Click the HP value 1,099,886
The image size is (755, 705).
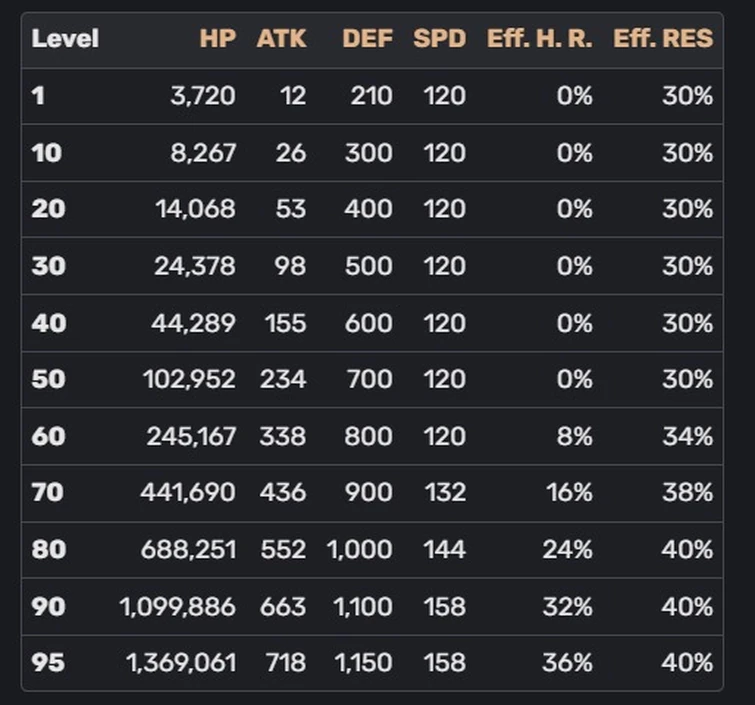pos(178,606)
